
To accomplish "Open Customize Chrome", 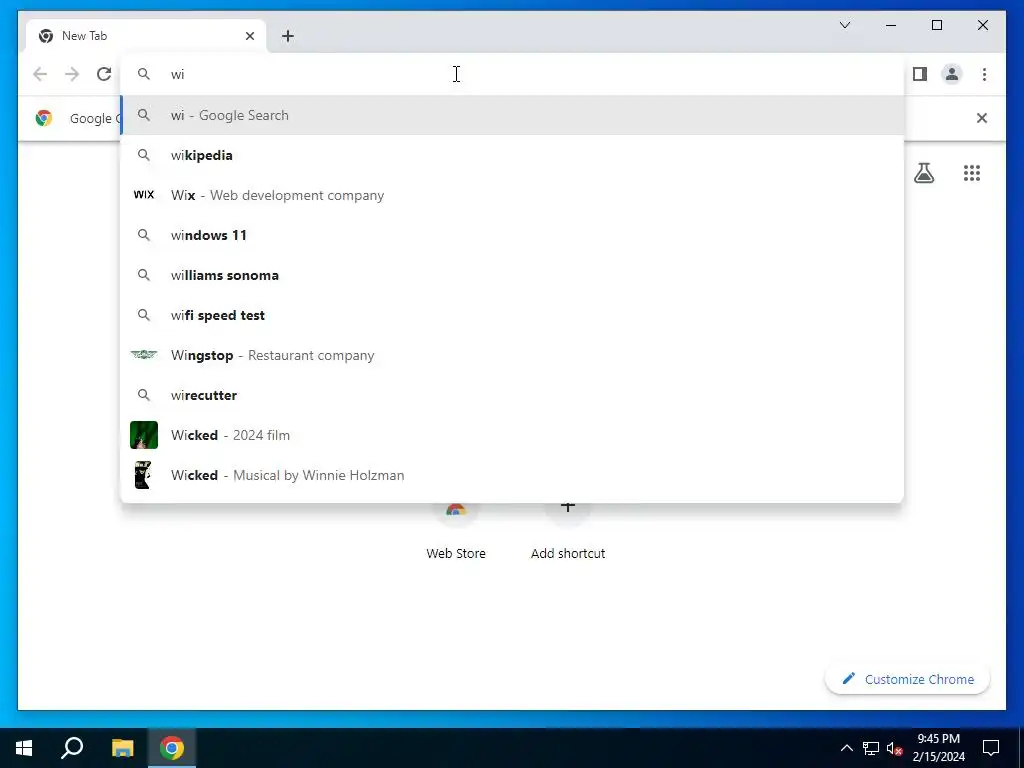I will [x=907, y=679].
